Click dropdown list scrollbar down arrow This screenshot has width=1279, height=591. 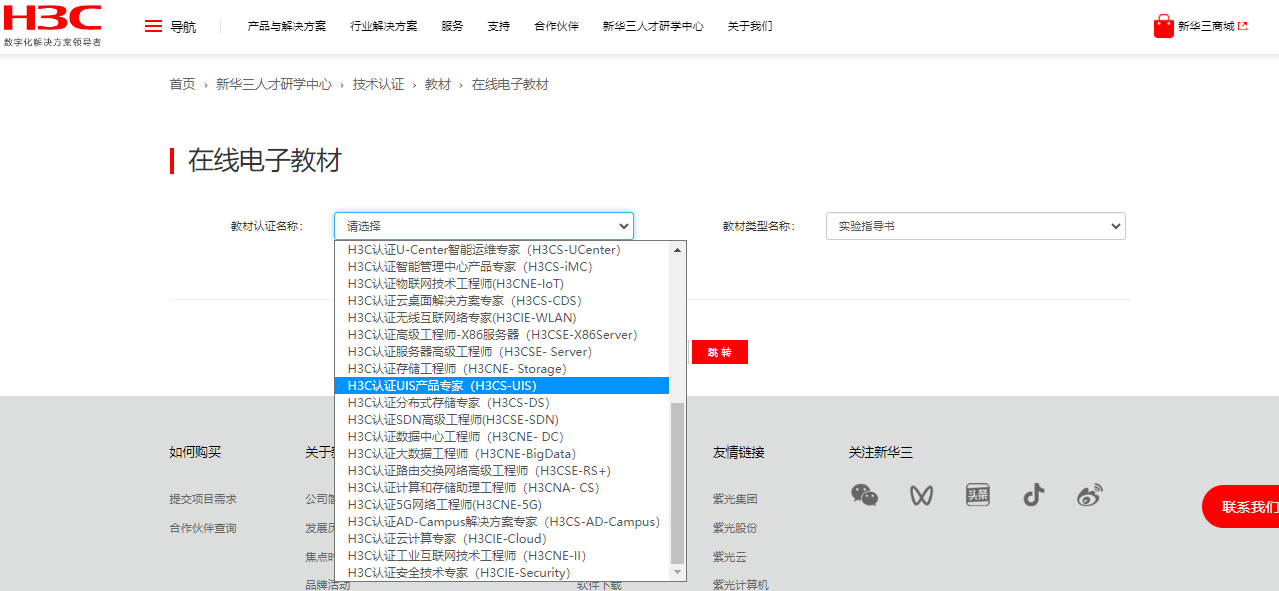tap(678, 572)
